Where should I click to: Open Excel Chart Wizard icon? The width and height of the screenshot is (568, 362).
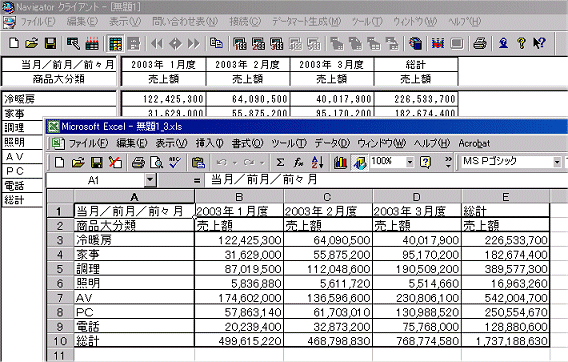(x=340, y=162)
